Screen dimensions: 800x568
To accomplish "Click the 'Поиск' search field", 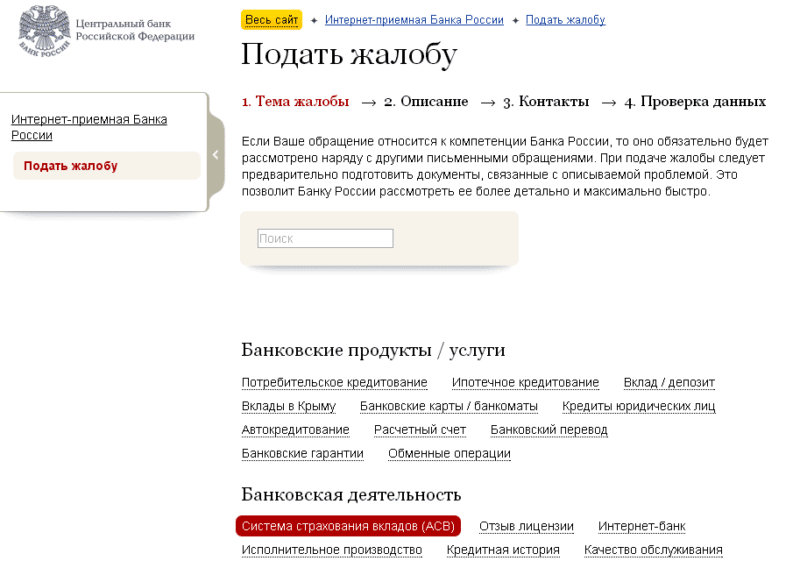I will [x=325, y=239].
